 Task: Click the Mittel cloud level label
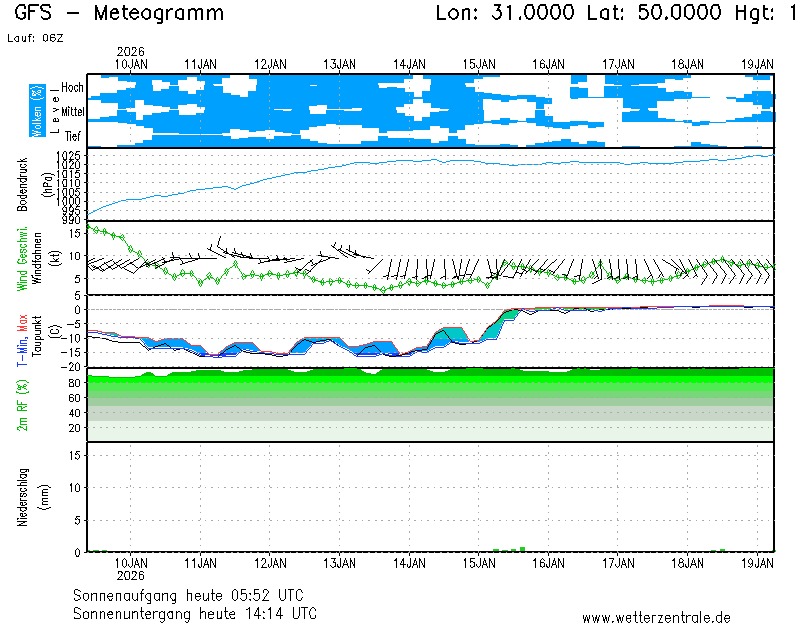tap(72, 113)
